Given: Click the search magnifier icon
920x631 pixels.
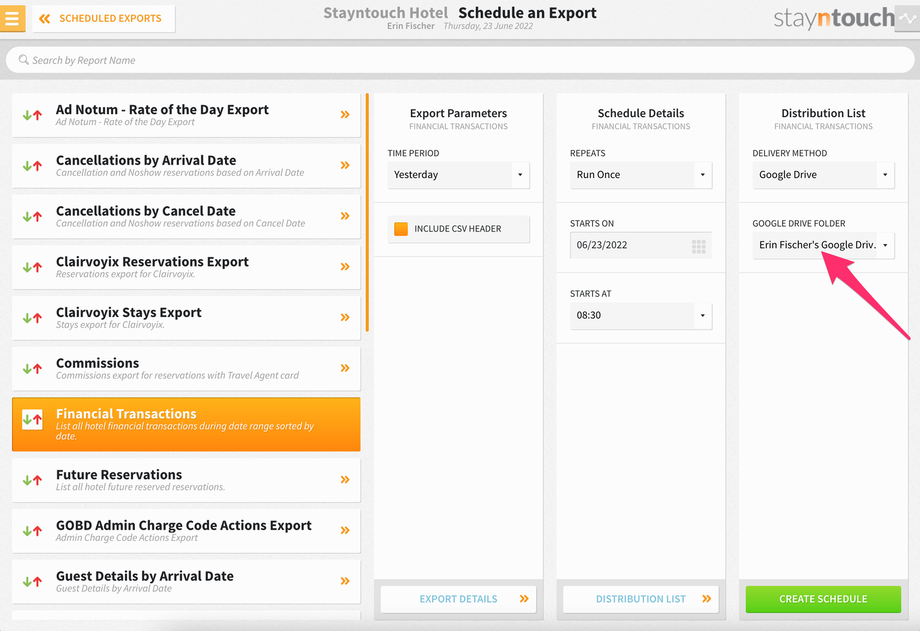Looking at the screenshot, I should pos(23,60).
